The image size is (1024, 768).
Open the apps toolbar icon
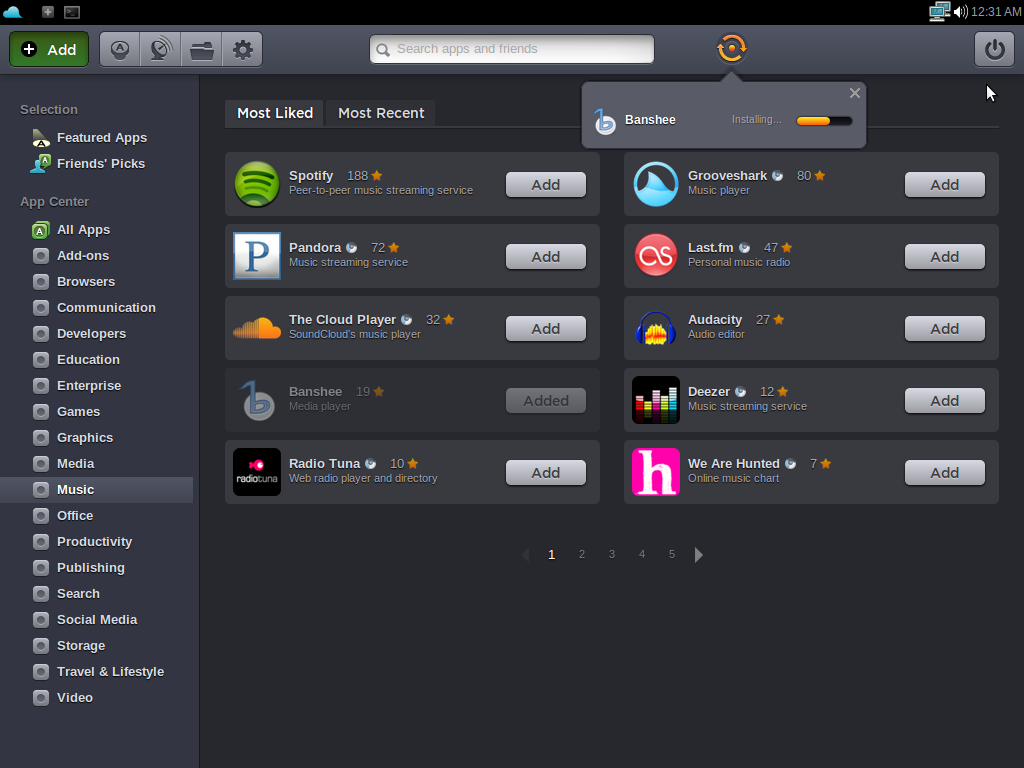[120, 50]
